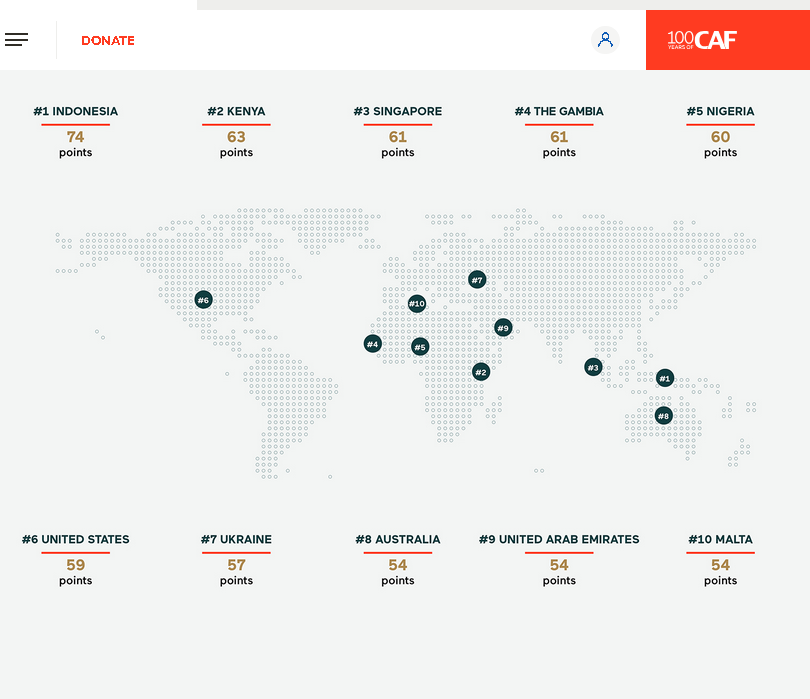Open the user account profile icon
Viewport: 810px width, 699px height.
point(605,40)
